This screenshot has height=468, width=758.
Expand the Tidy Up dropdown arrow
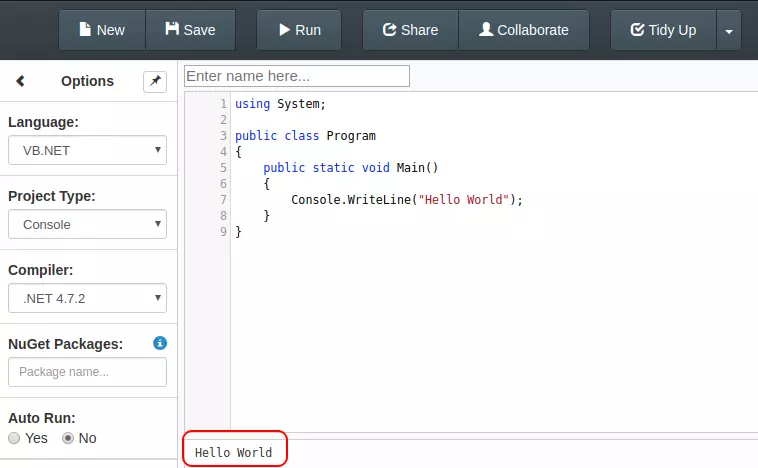pos(729,30)
